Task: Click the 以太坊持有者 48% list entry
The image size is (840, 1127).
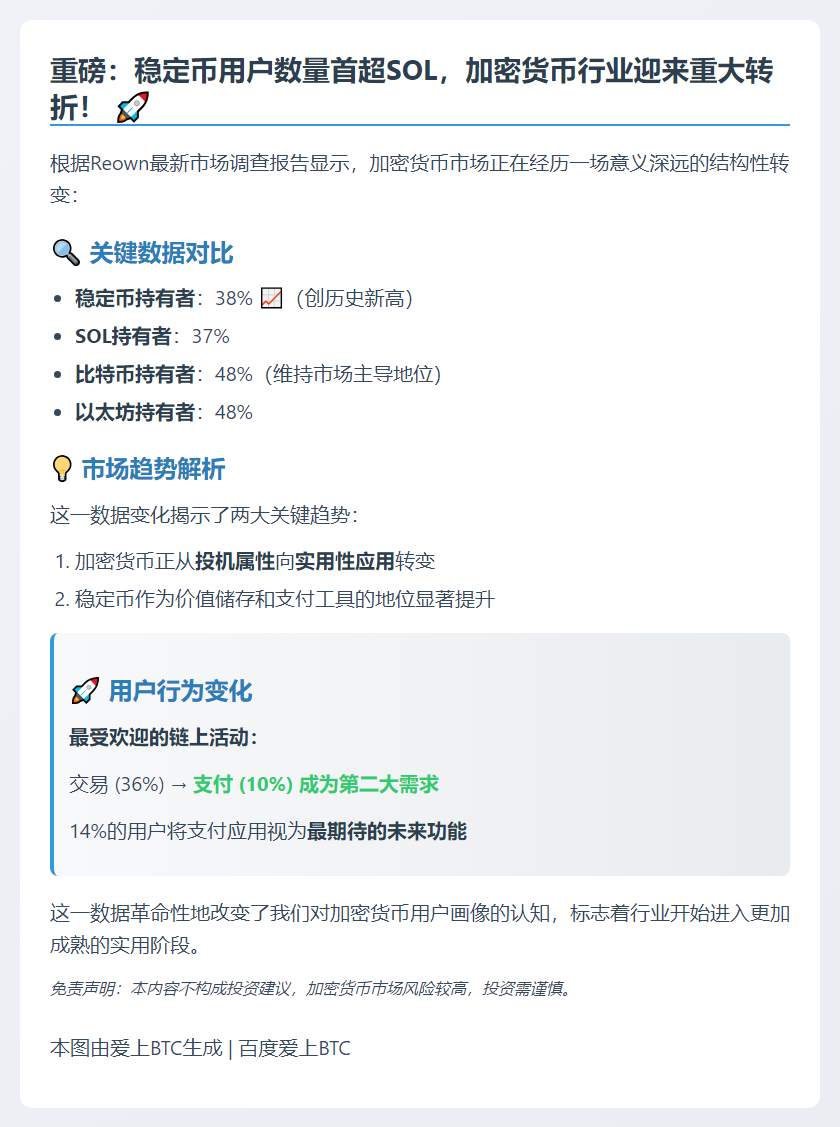Action: tap(164, 413)
